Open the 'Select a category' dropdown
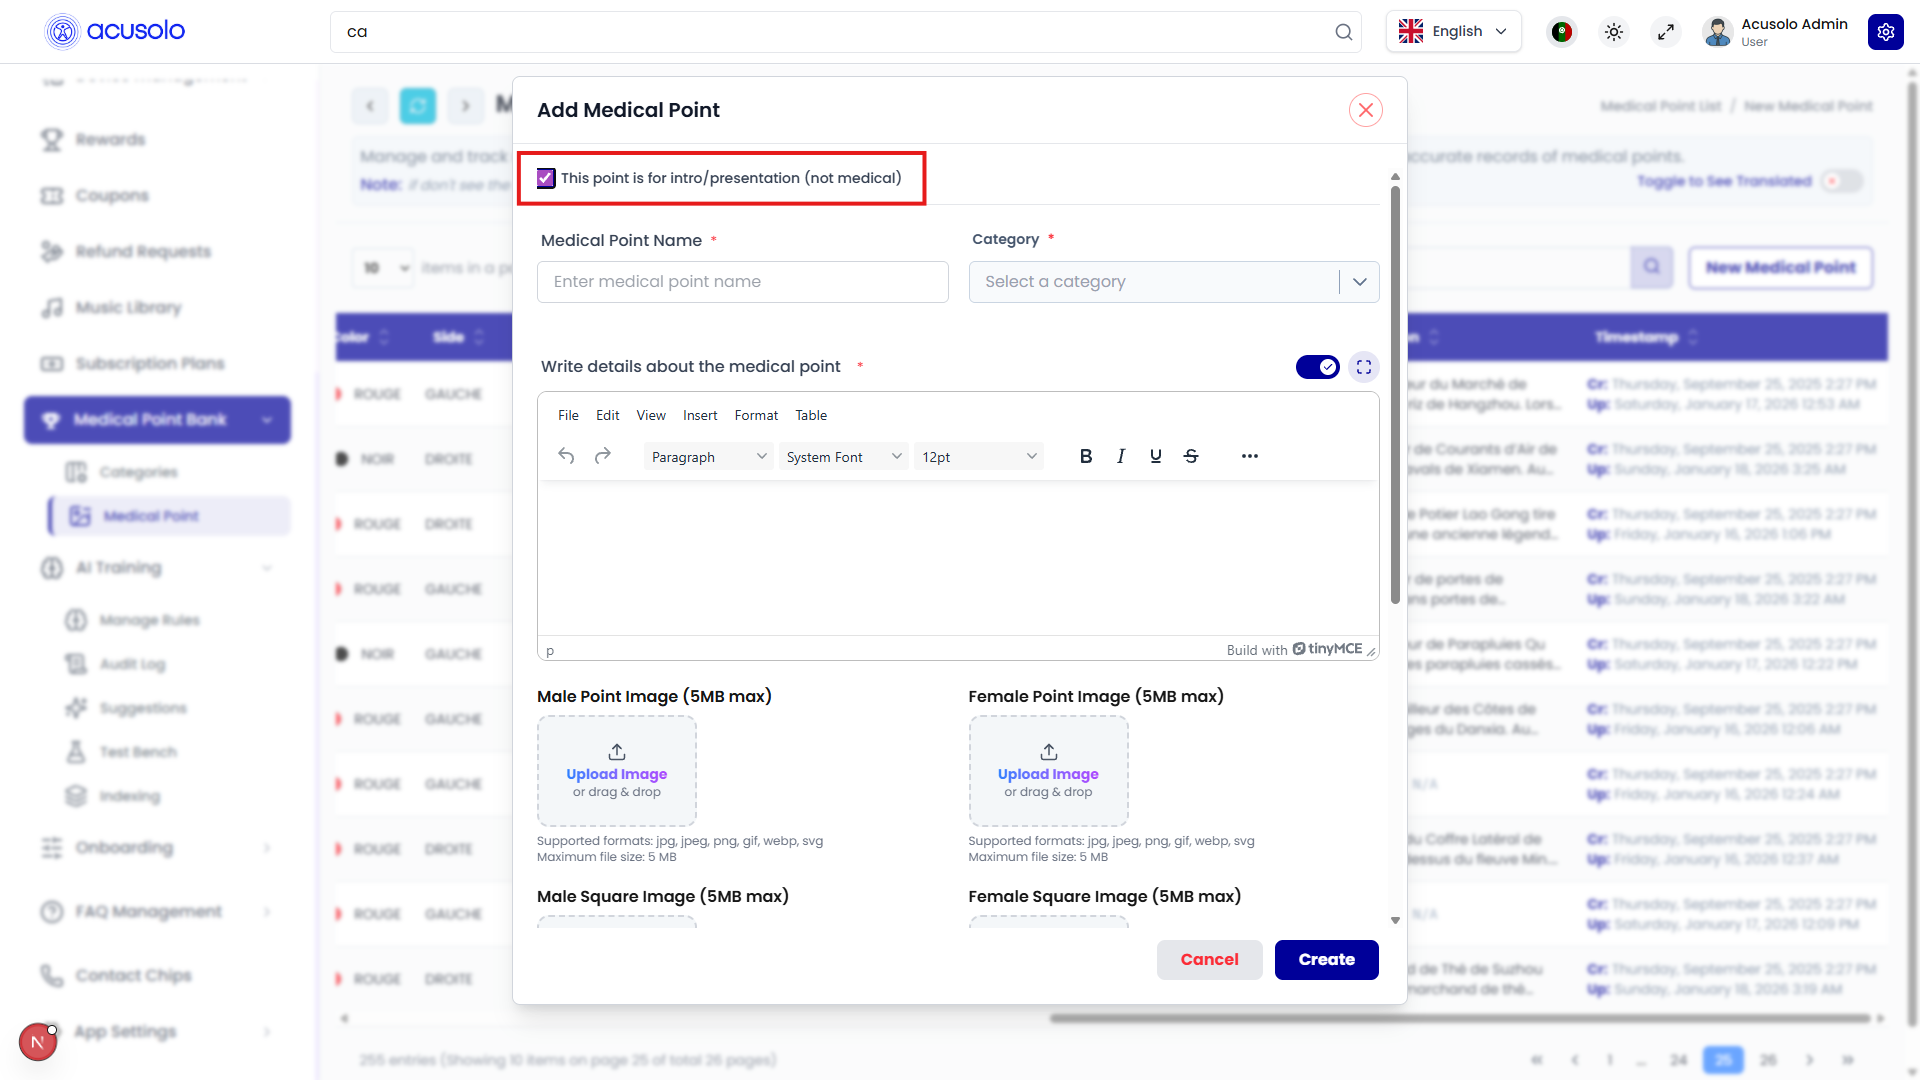The height and width of the screenshot is (1080, 1920). tap(1173, 282)
